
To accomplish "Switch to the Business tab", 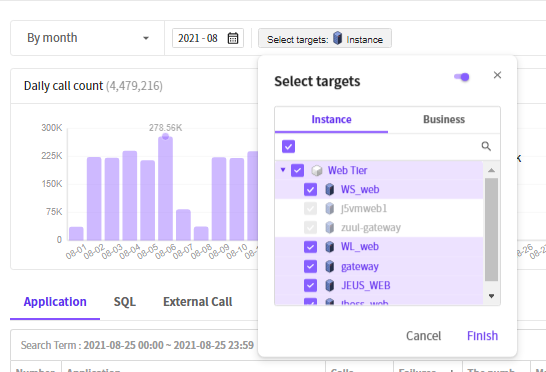I will pos(444,119).
